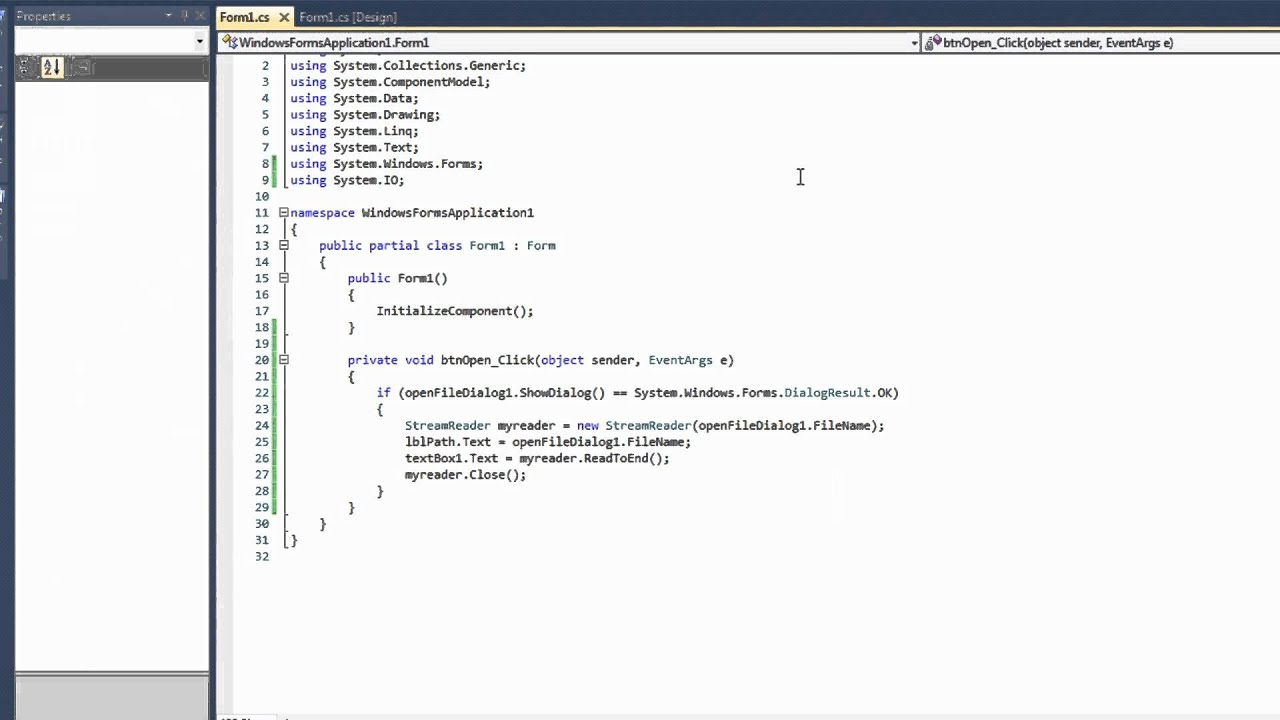The width and height of the screenshot is (1280, 720).
Task: Select the Alphabetical sort icon in Properties
Action: (52, 67)
